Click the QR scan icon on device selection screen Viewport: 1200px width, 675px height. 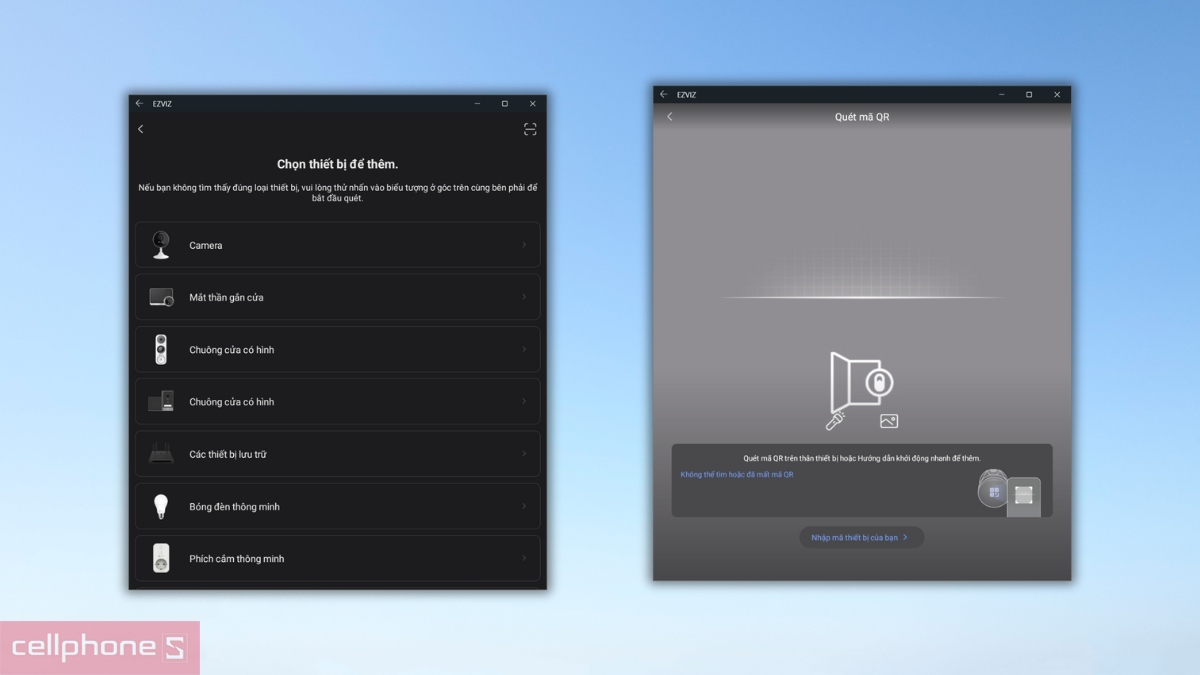530,129
